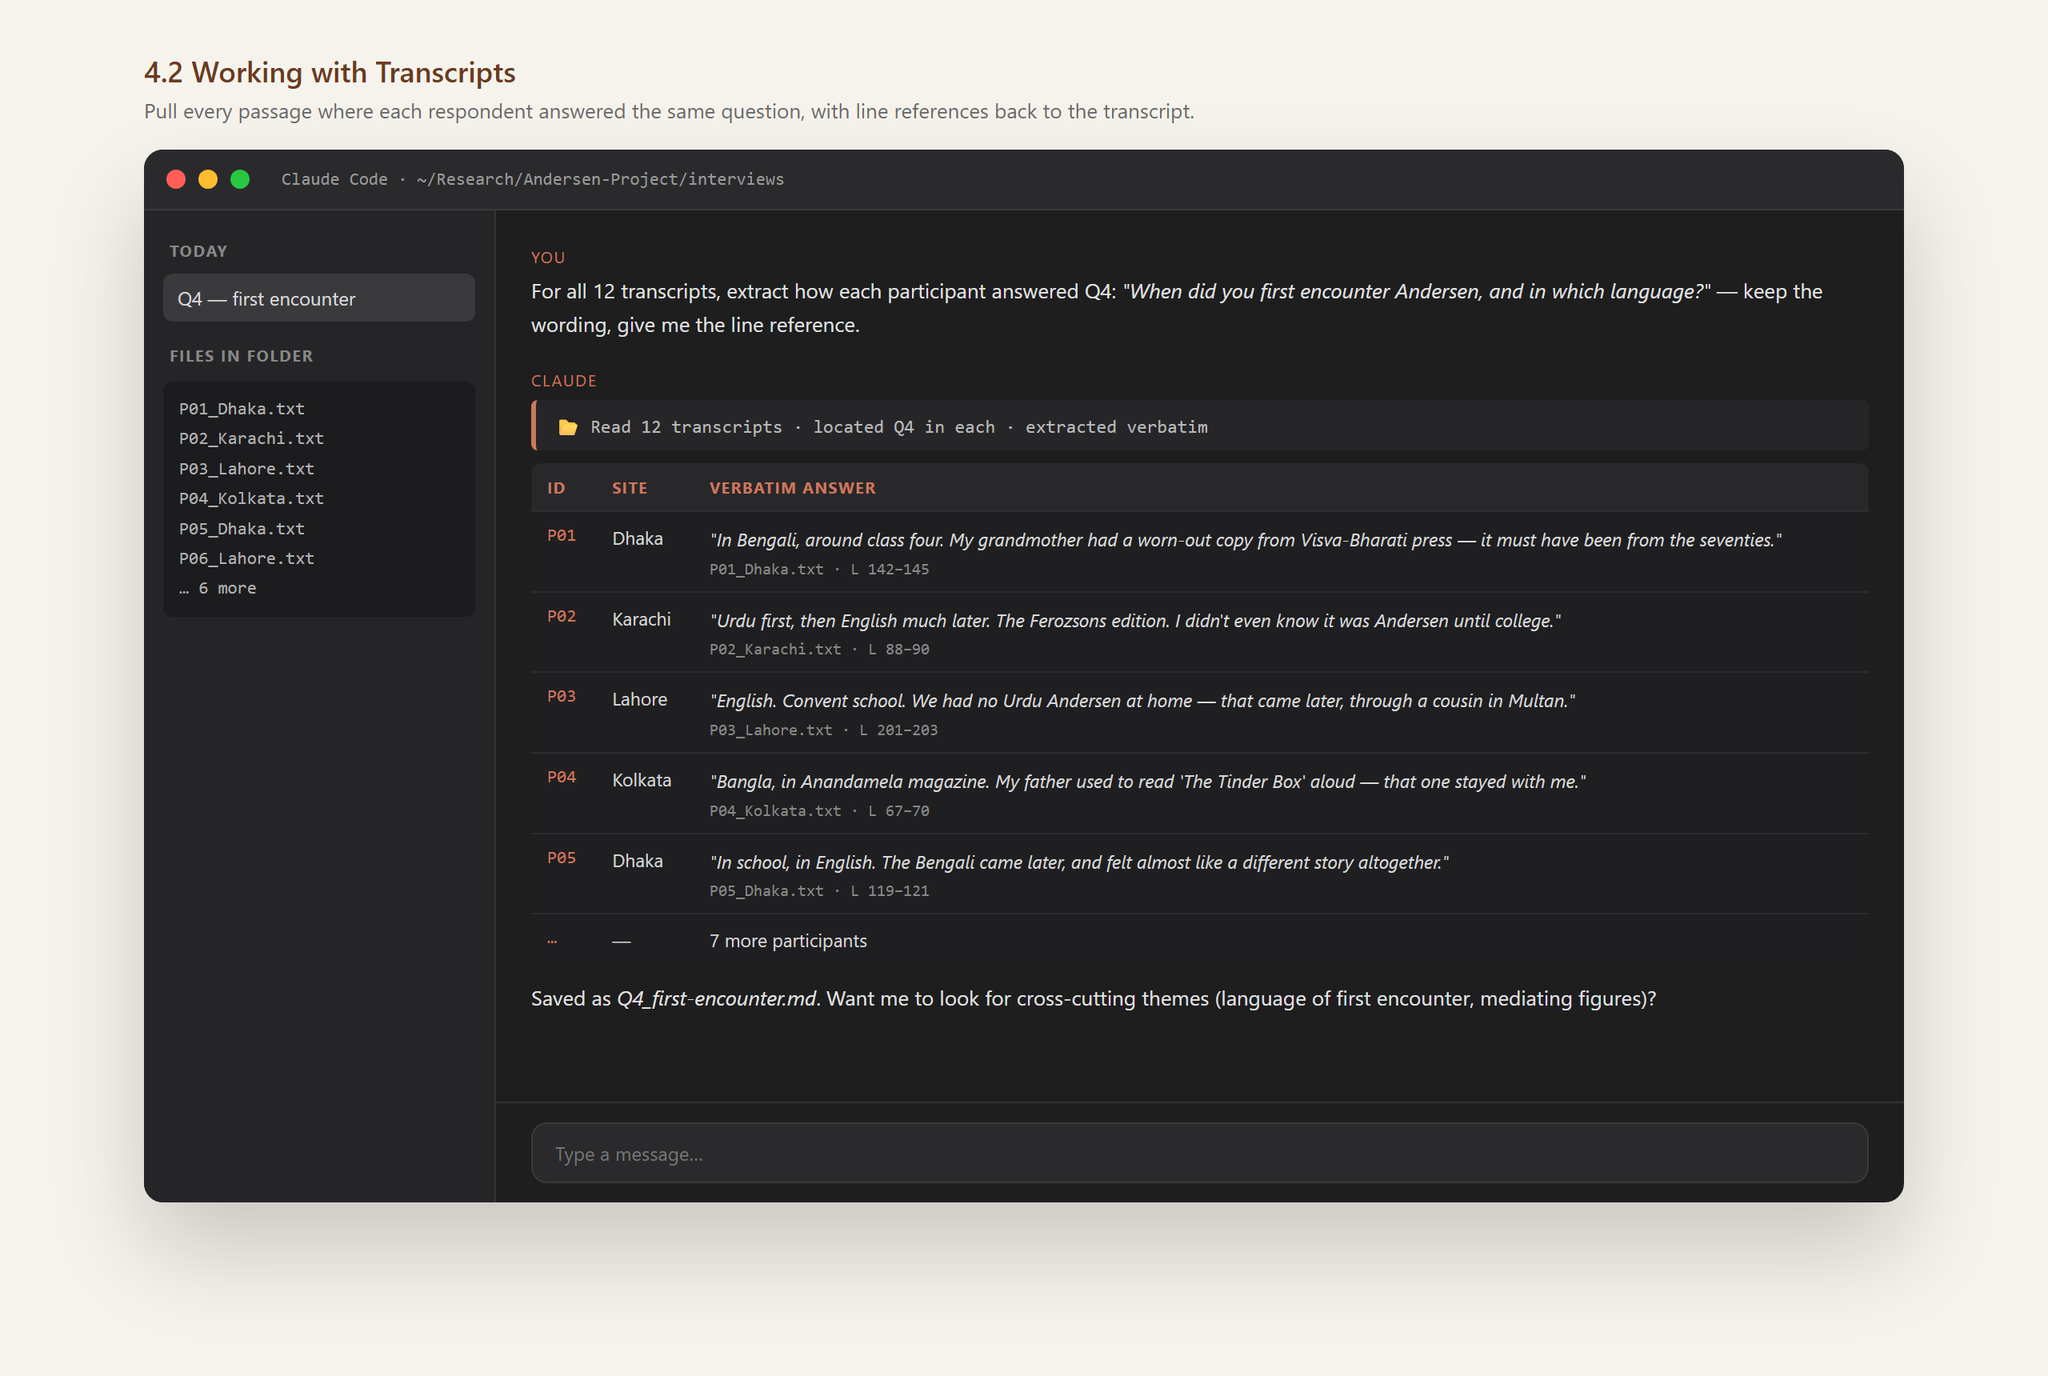Screen dimensions: 2048x1376
Task: Select P03_Lahore.txt in sidebar
Action: point(247,469)
